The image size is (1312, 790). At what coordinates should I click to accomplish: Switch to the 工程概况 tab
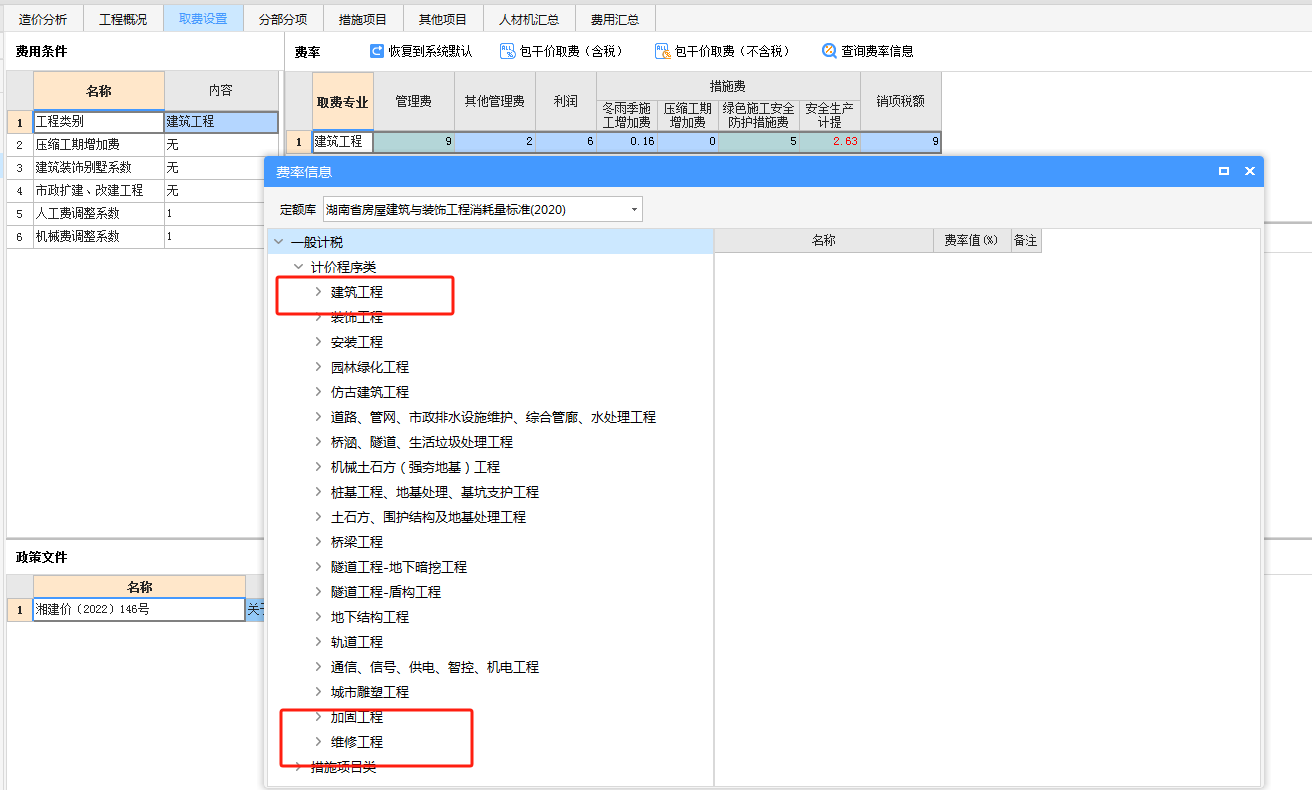pyautogui.click(x=123, y=19)
